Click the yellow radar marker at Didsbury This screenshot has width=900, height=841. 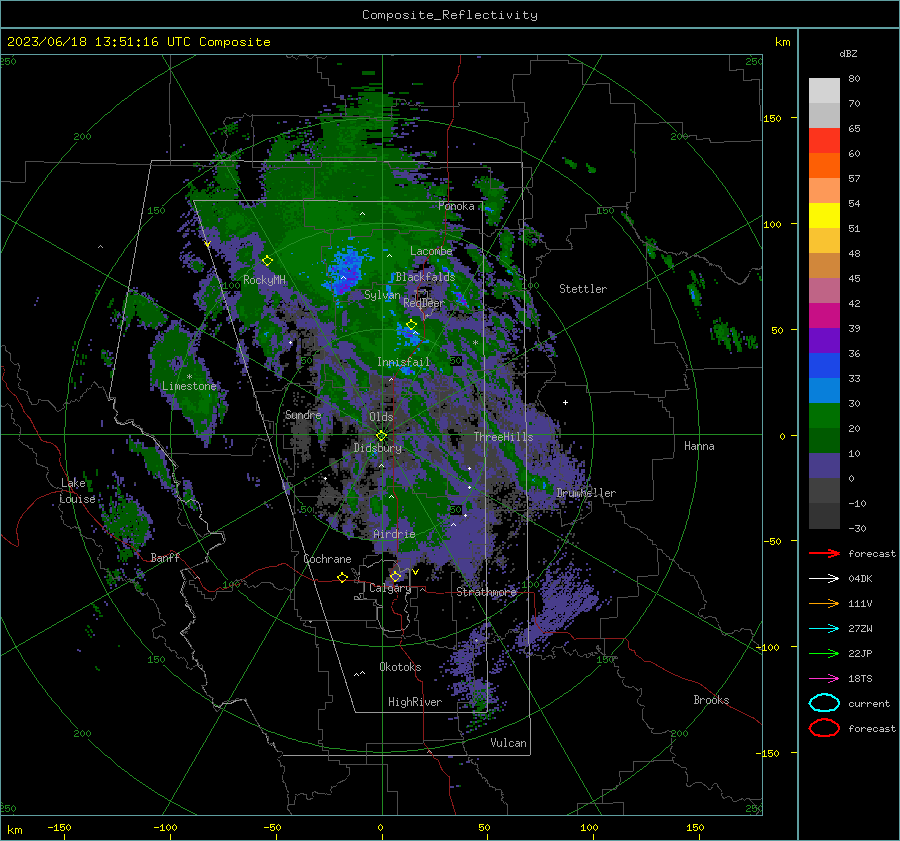pos(381,436)
